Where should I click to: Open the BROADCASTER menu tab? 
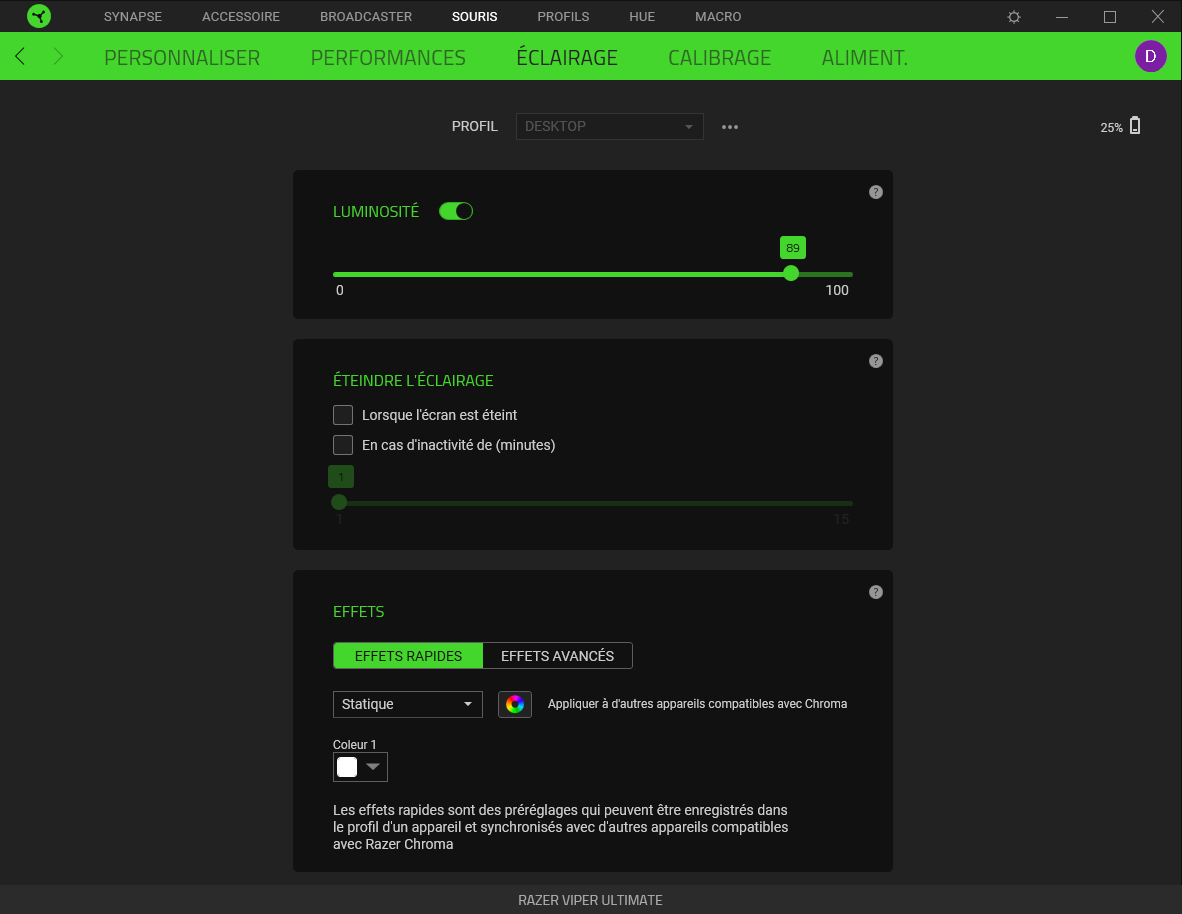point(366,17)
